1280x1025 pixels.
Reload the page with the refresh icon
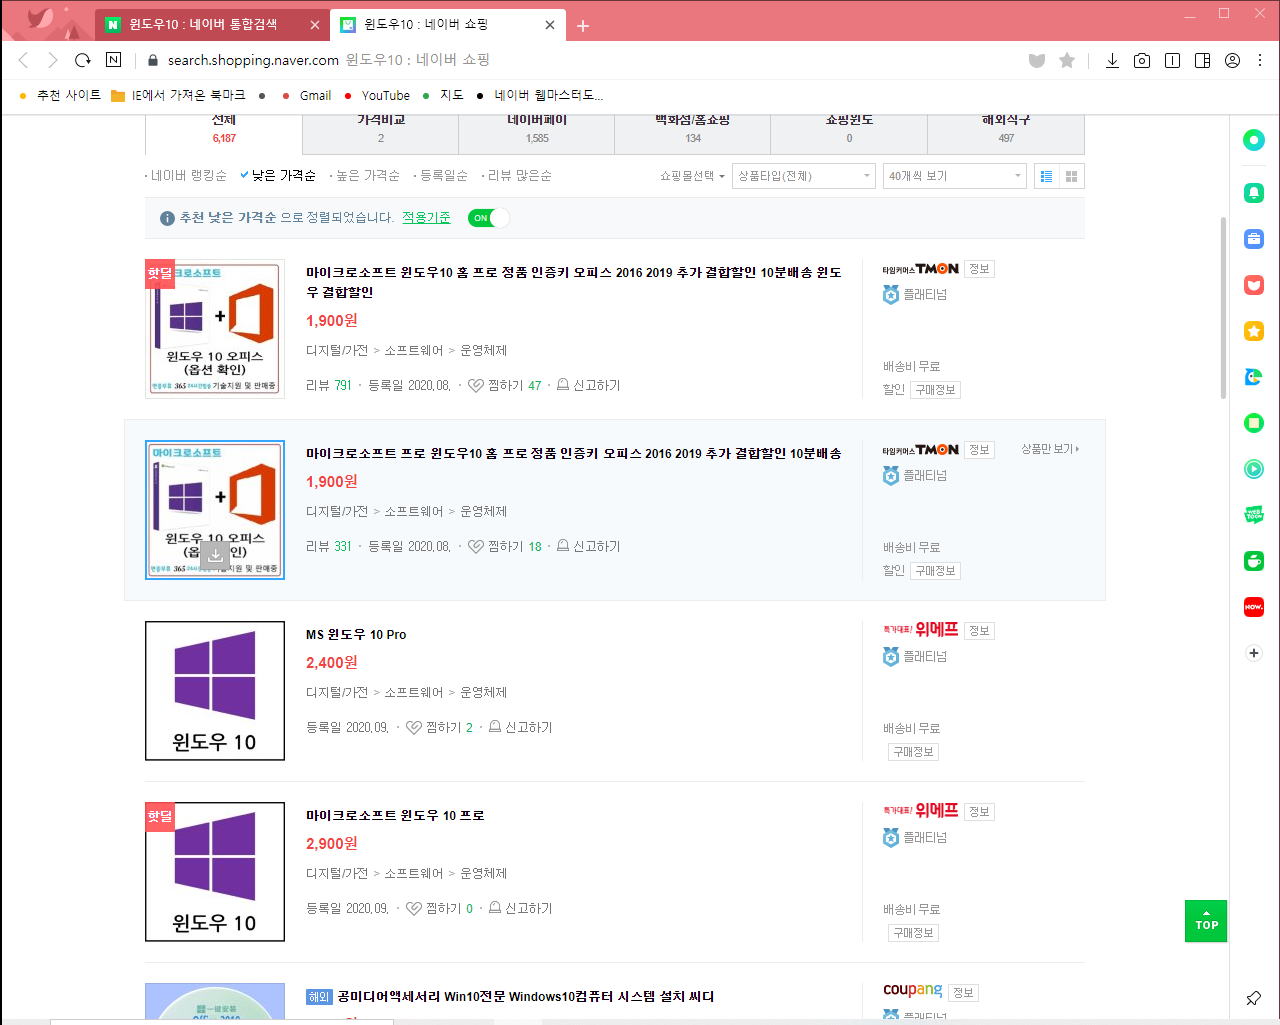coord(83,60)
